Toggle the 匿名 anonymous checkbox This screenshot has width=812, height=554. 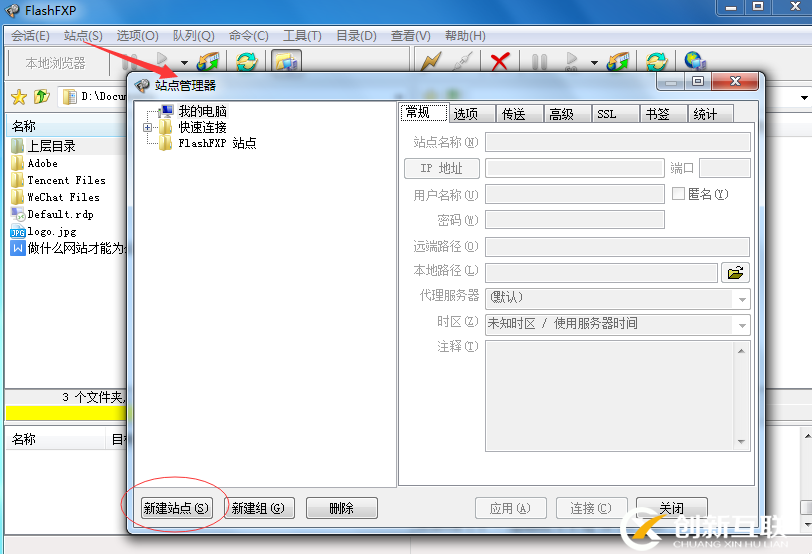point(678,194)
